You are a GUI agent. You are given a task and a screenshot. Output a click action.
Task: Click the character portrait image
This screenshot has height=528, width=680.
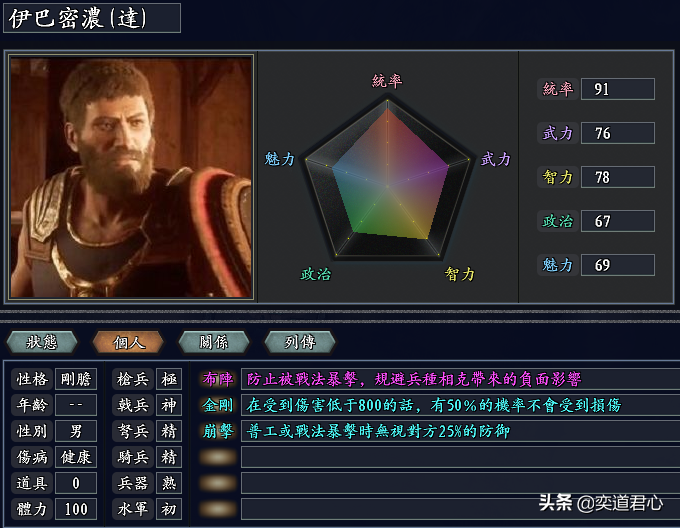[x=131, y=177]
